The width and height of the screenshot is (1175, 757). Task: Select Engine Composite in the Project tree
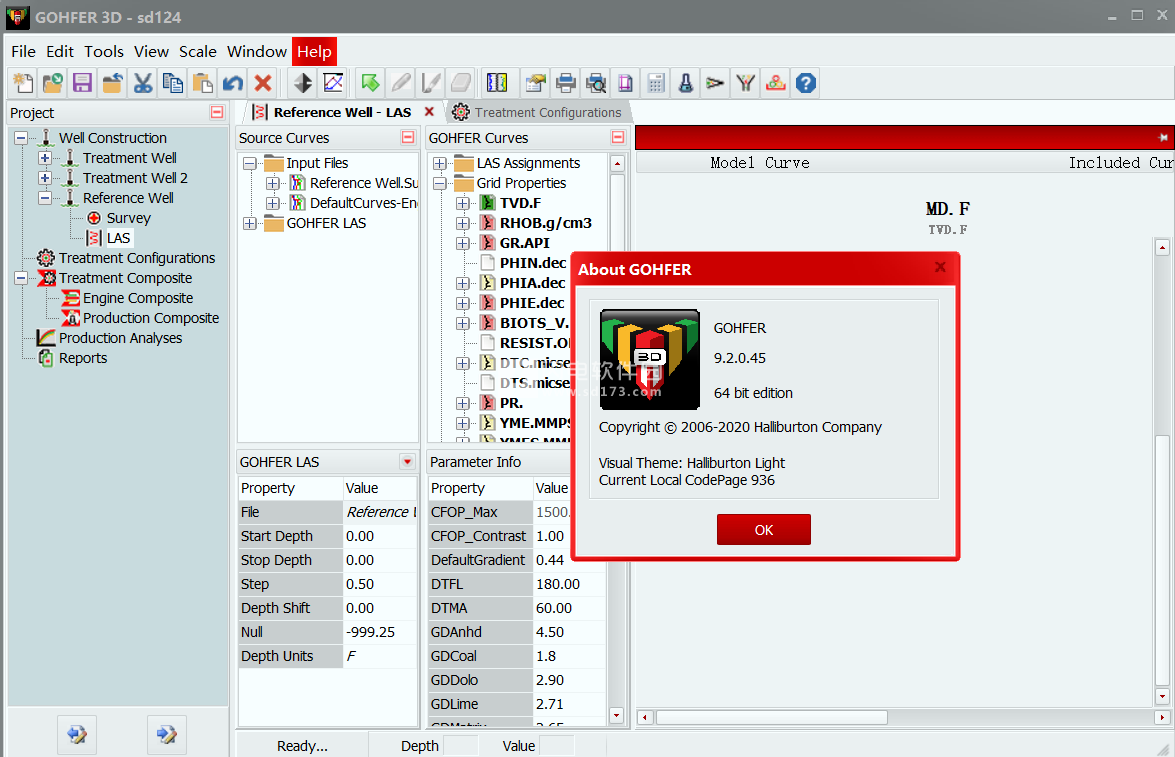(x=138, y=298)
